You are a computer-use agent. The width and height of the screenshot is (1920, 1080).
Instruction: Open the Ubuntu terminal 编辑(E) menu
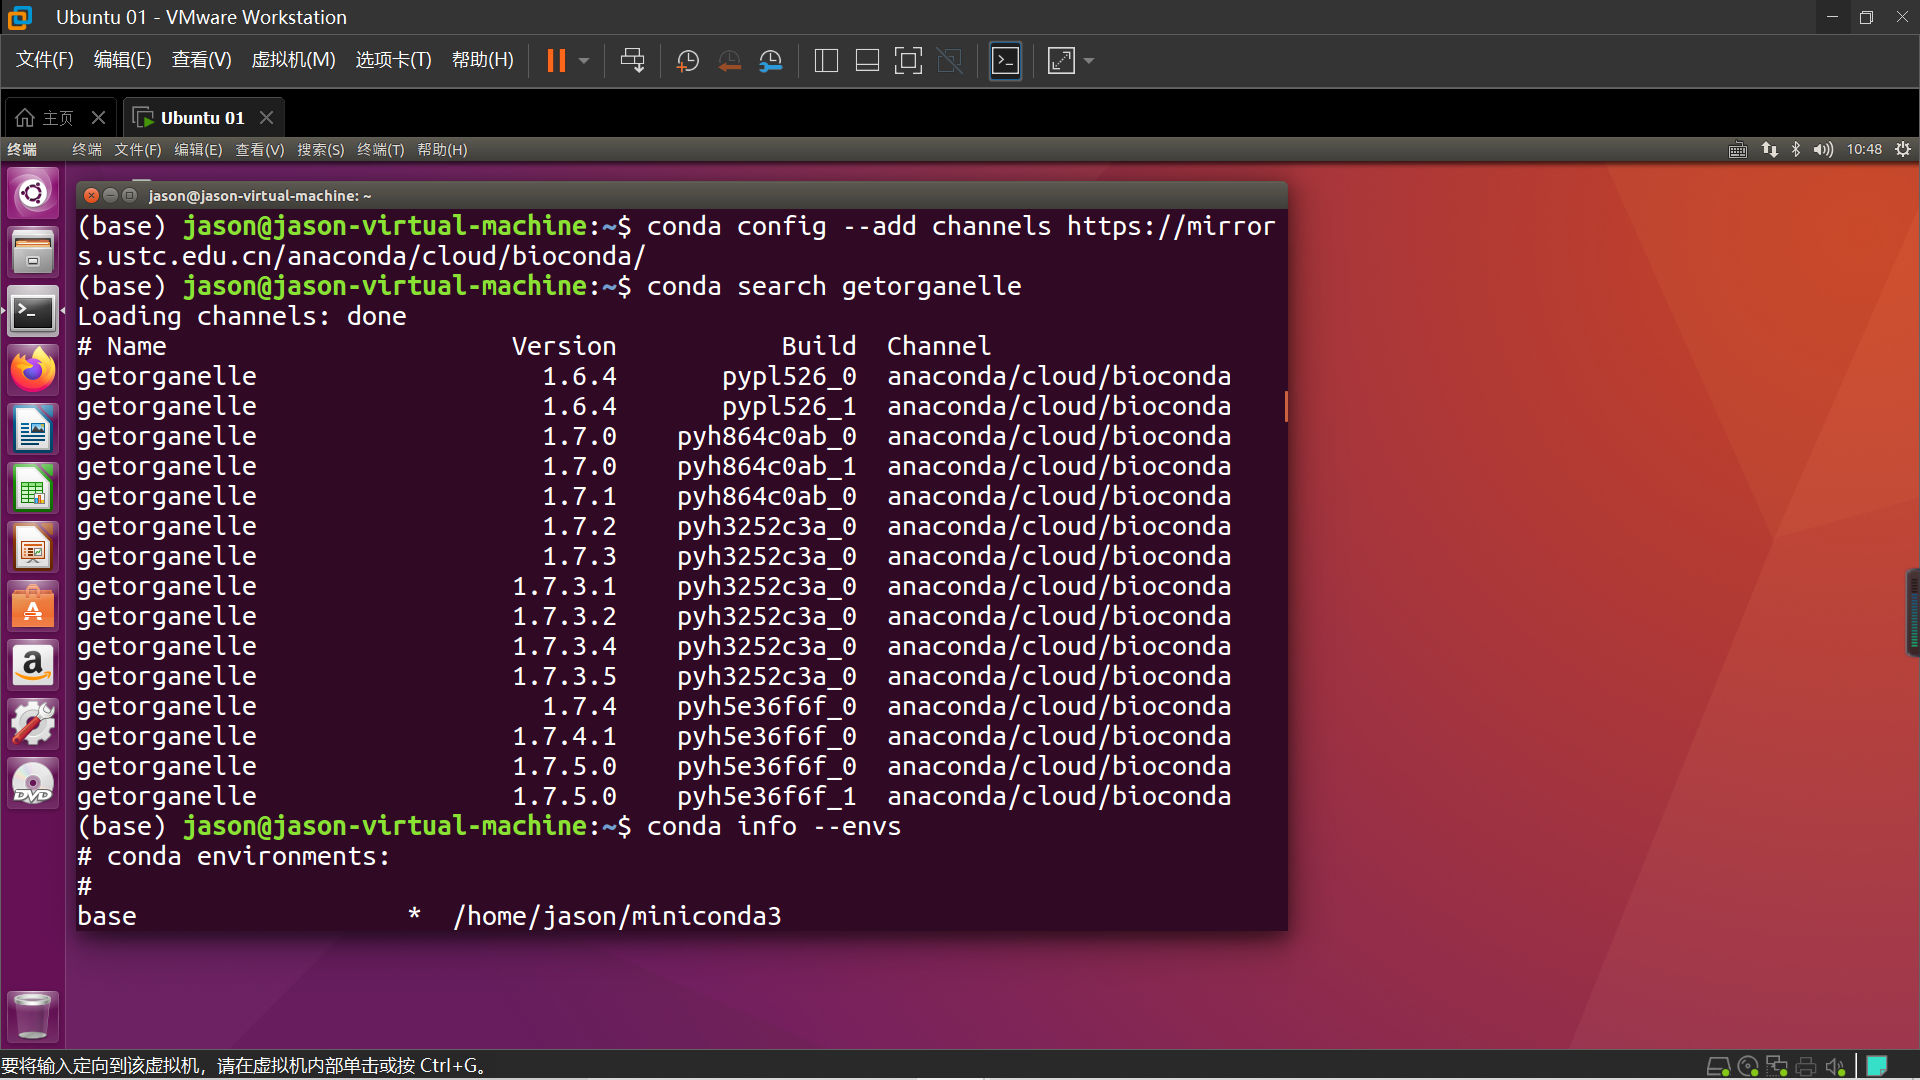click(x=198, y=150)
